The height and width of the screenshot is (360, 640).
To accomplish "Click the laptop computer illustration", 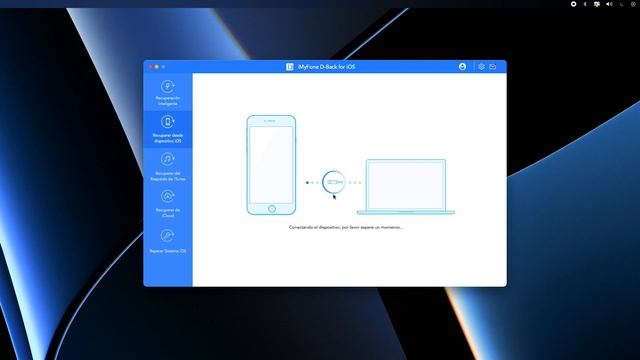I will pos(406,187).
